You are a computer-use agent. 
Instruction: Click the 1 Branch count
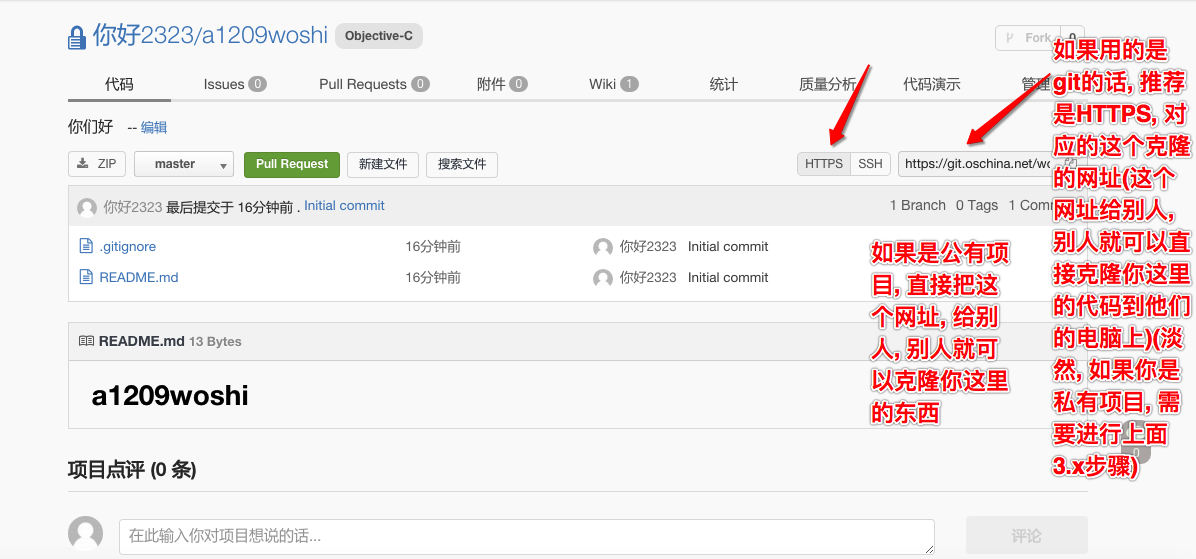[918, 205]
